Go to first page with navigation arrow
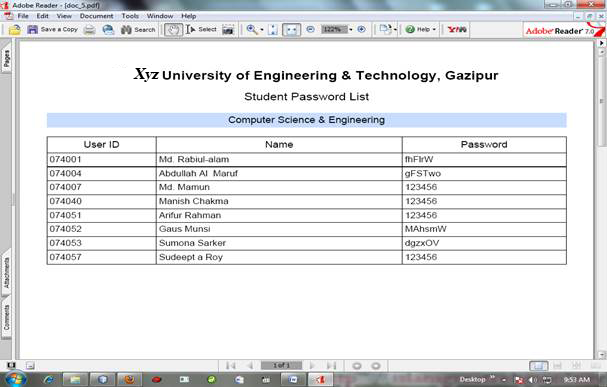This screenshot has height=387, width=607. tap(230, 366)
